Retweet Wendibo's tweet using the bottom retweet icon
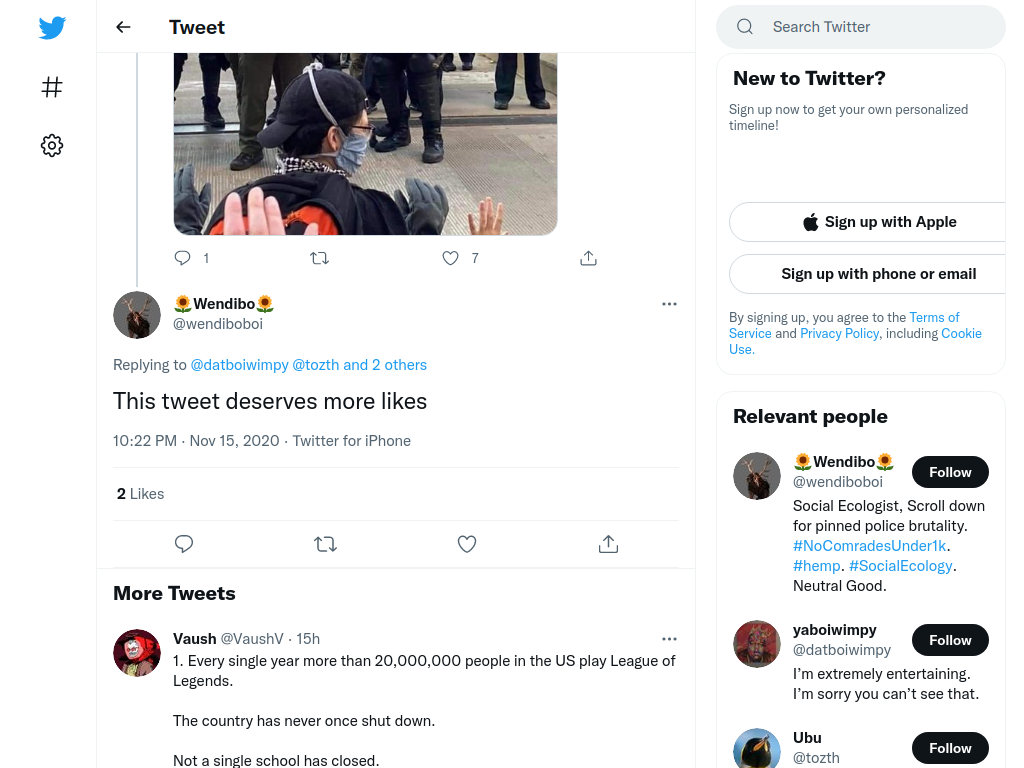 pos(325,544)
